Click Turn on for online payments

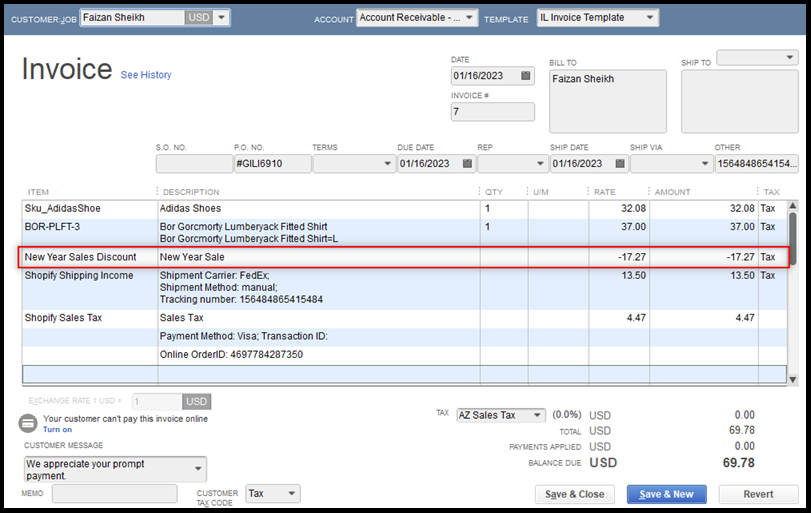tap(57, 429)
